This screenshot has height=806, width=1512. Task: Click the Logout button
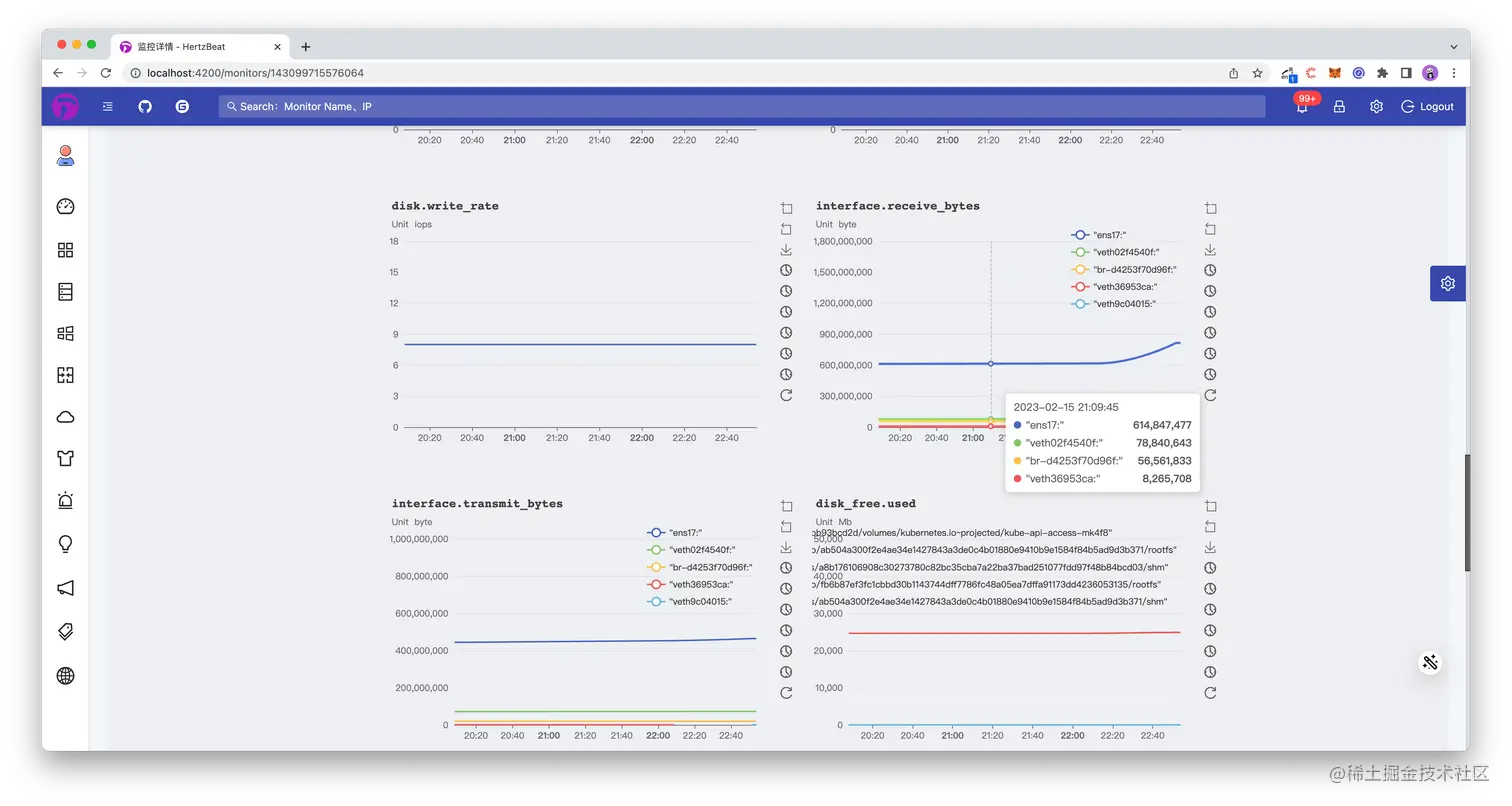click(1427, 106)
